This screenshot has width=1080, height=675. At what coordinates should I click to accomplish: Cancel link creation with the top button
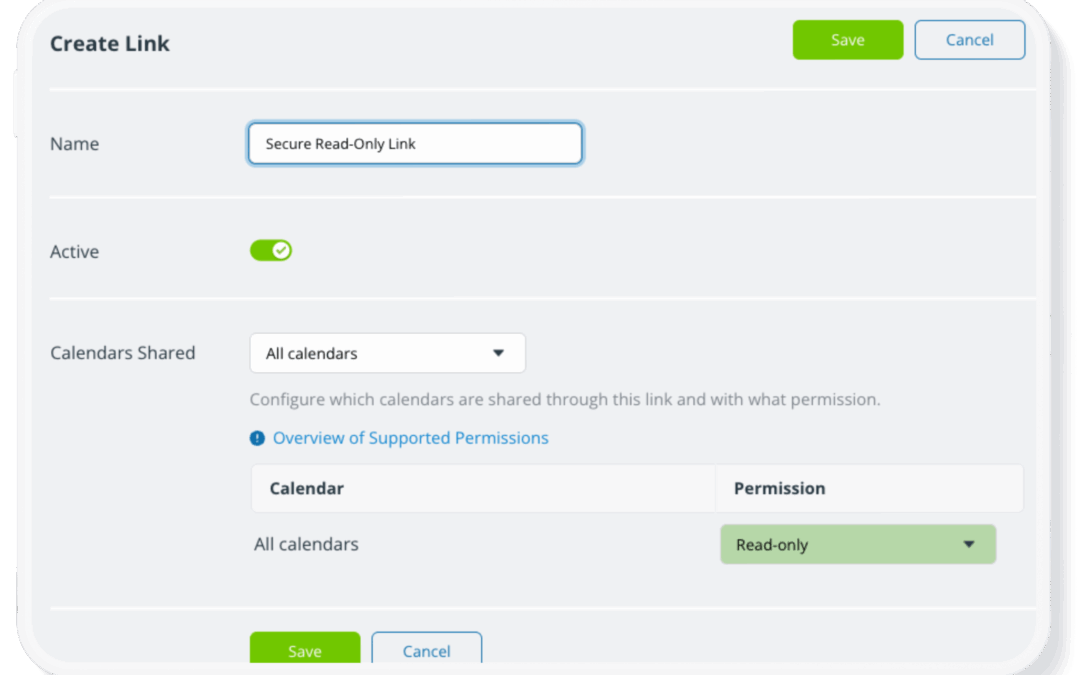click(x=969, y=40)
